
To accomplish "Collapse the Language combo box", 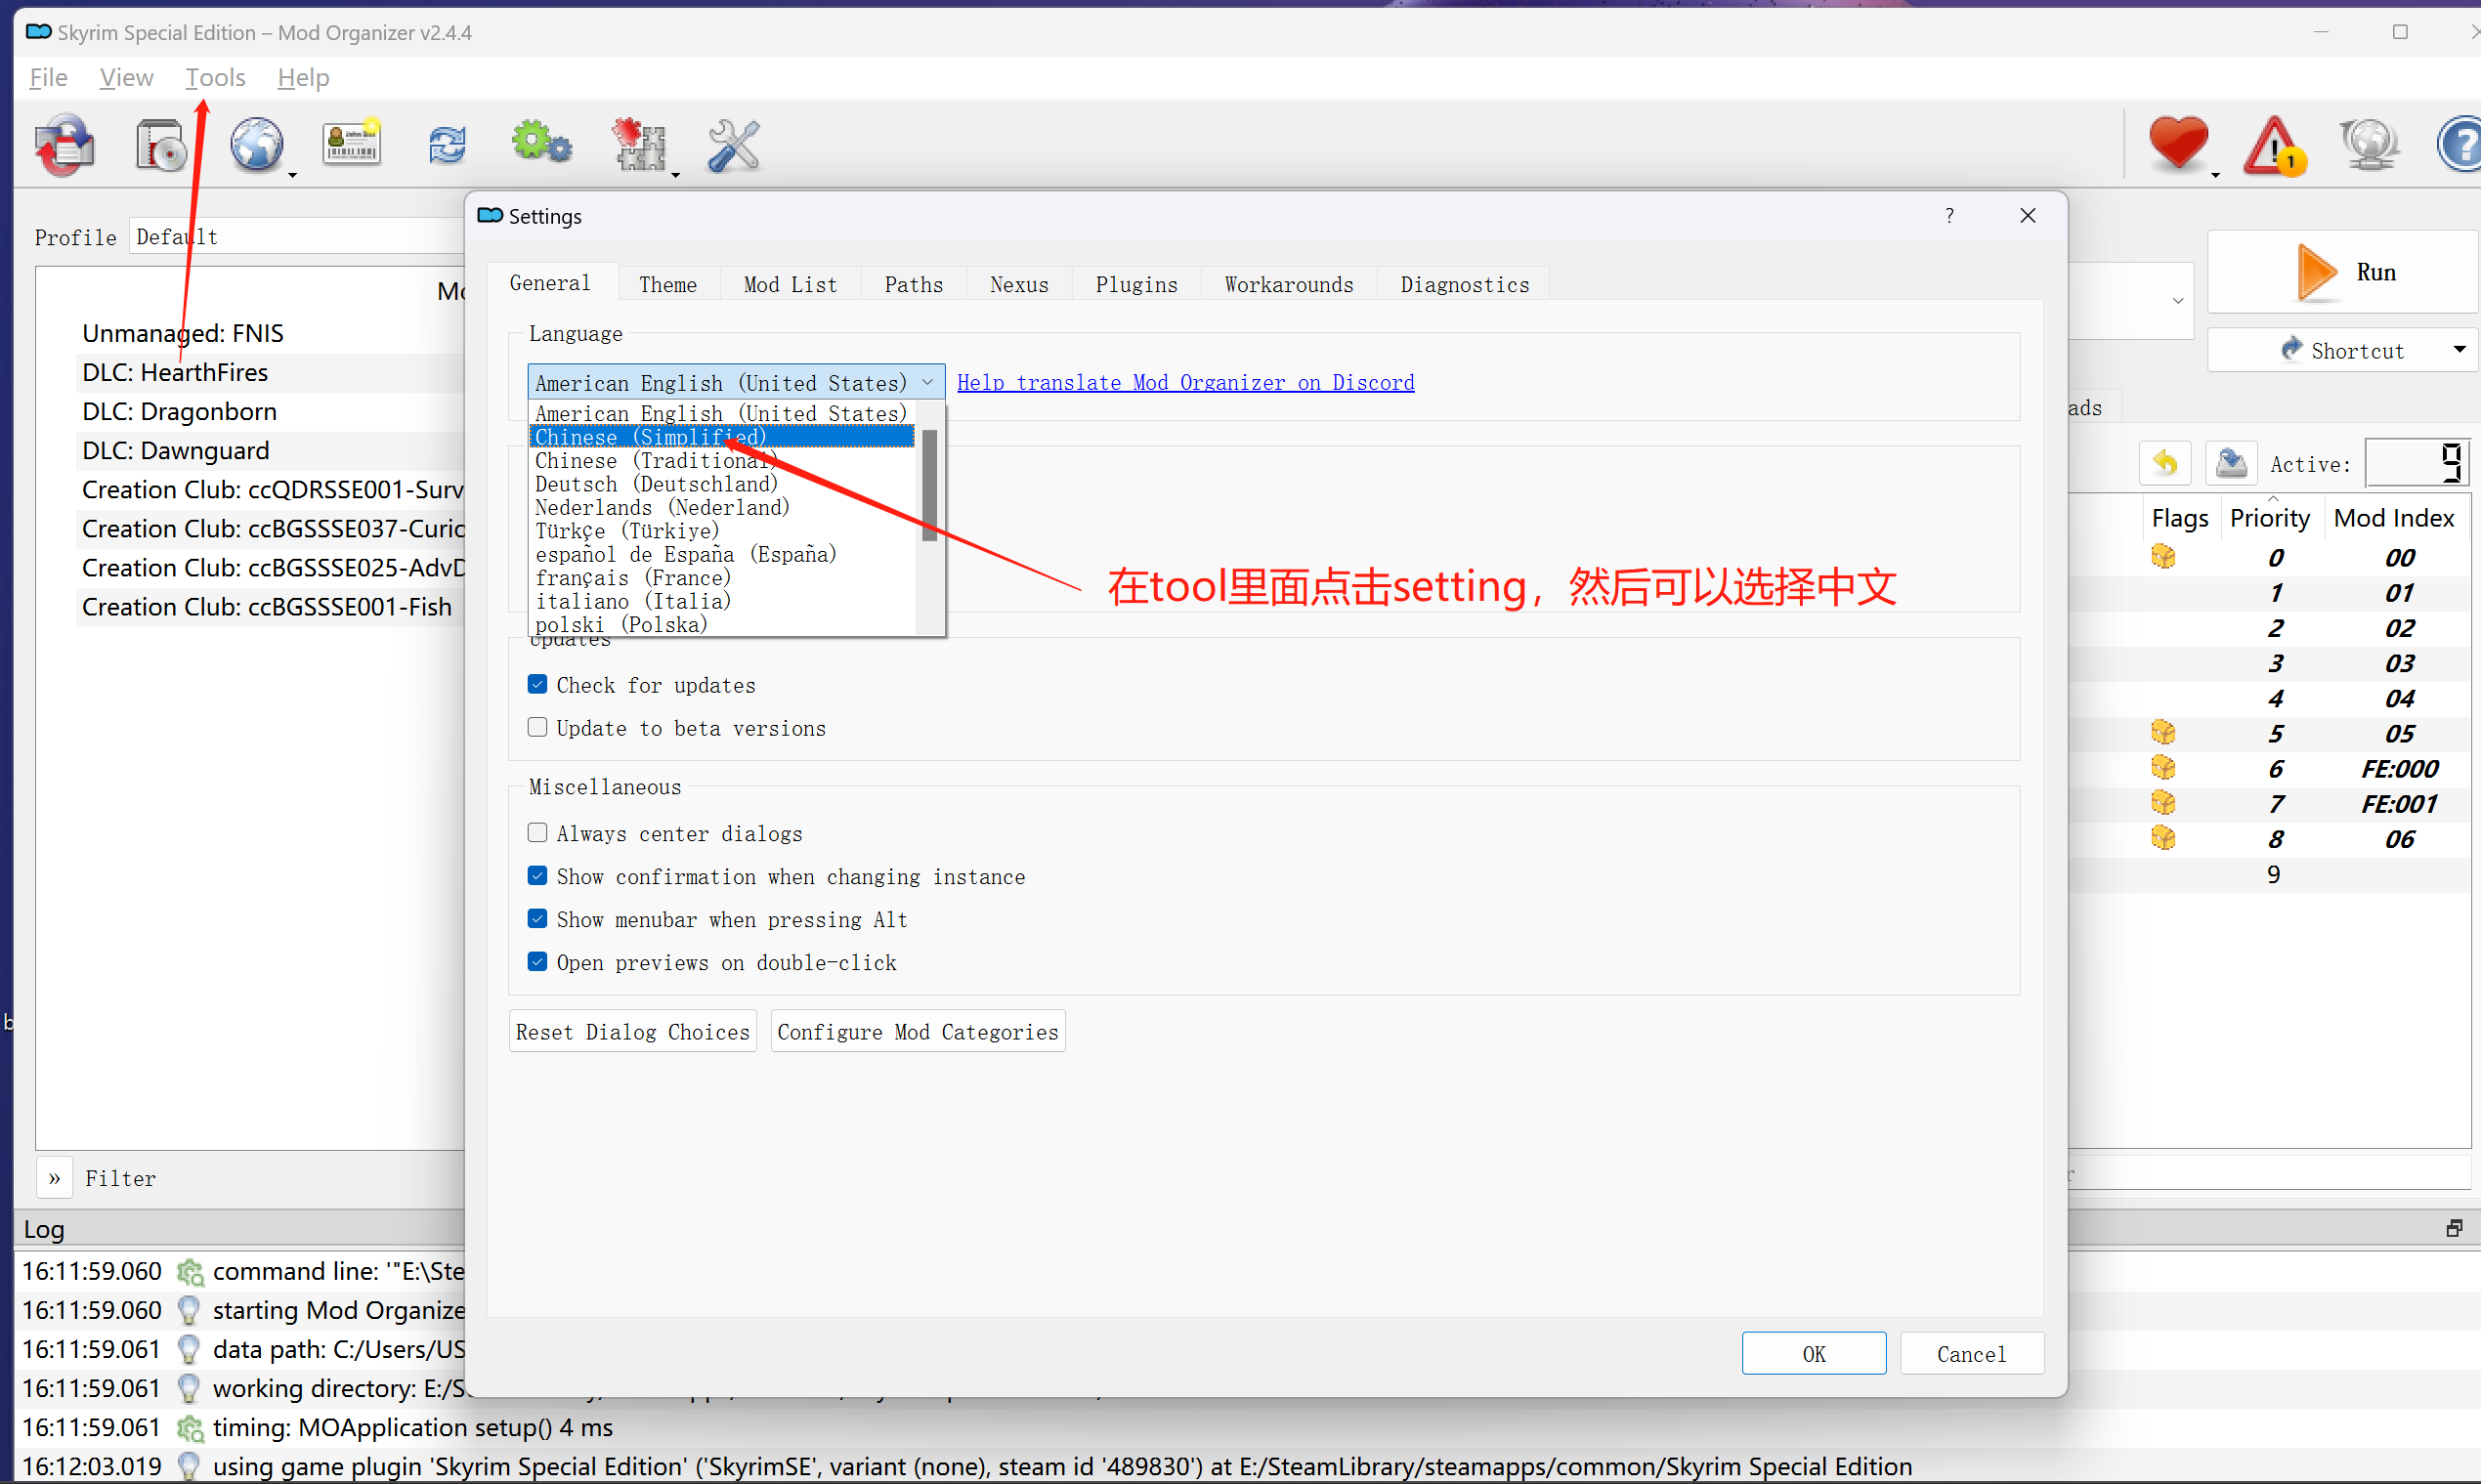I will tap(927, 383).
